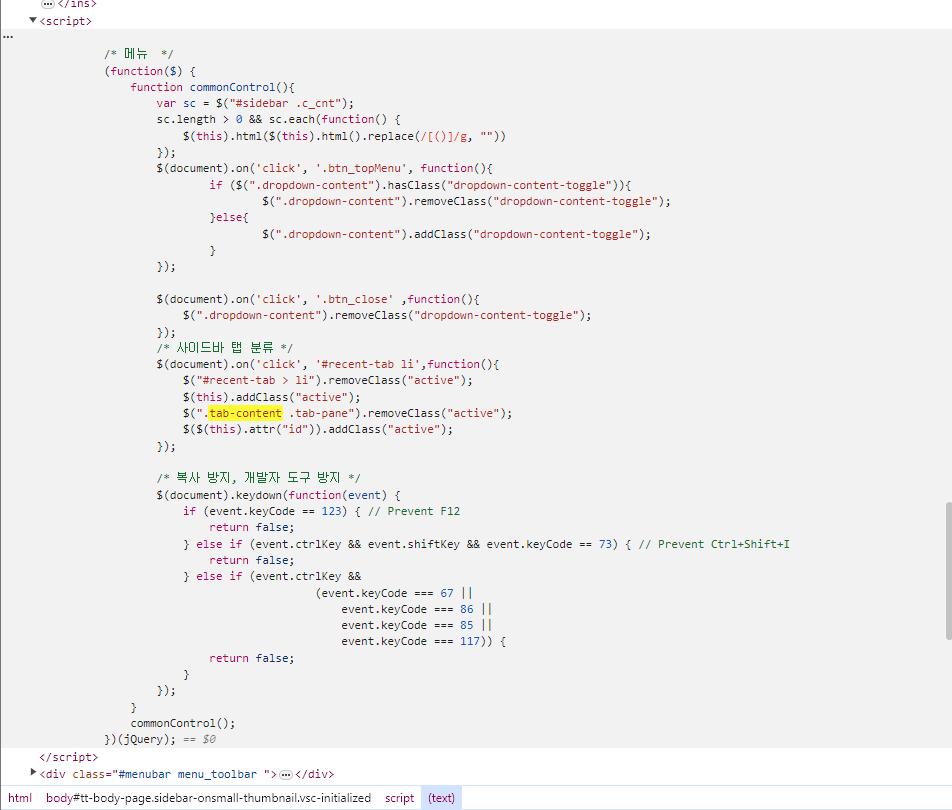Click '(event.keyCode === 67 ||' line
The width and height of the screenshot is (952, 810).
393,593
